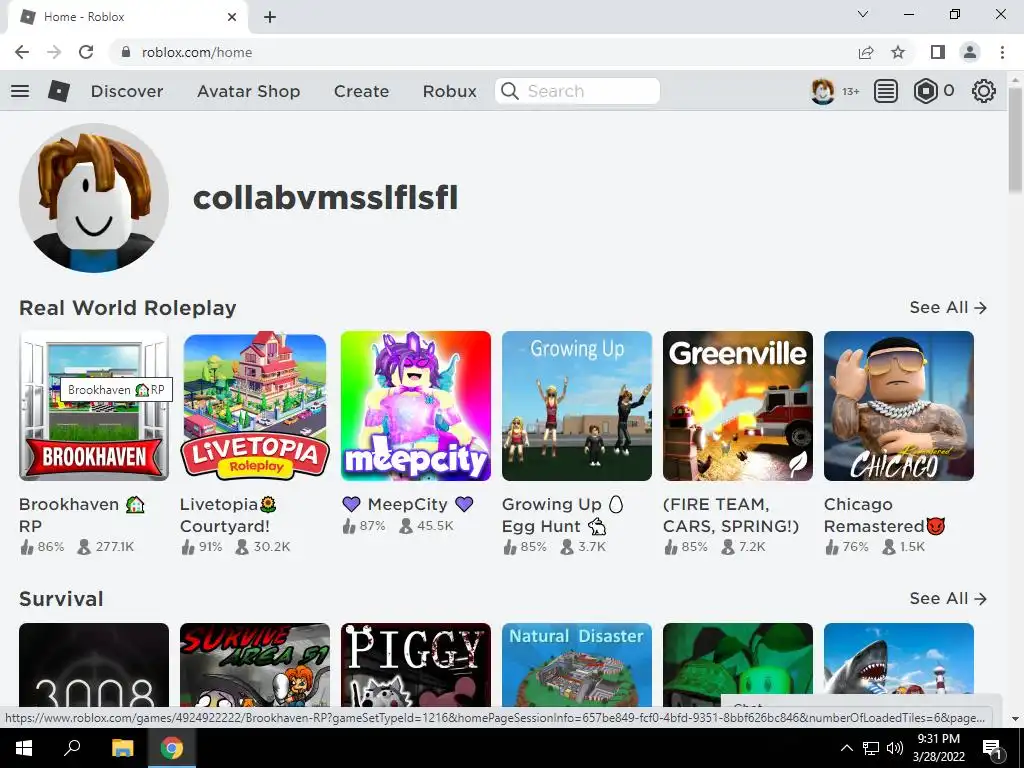Viewport: 1024px width, 768px height.
Task: Toggle the Chrome side panel
Action: tap(938, 52)
